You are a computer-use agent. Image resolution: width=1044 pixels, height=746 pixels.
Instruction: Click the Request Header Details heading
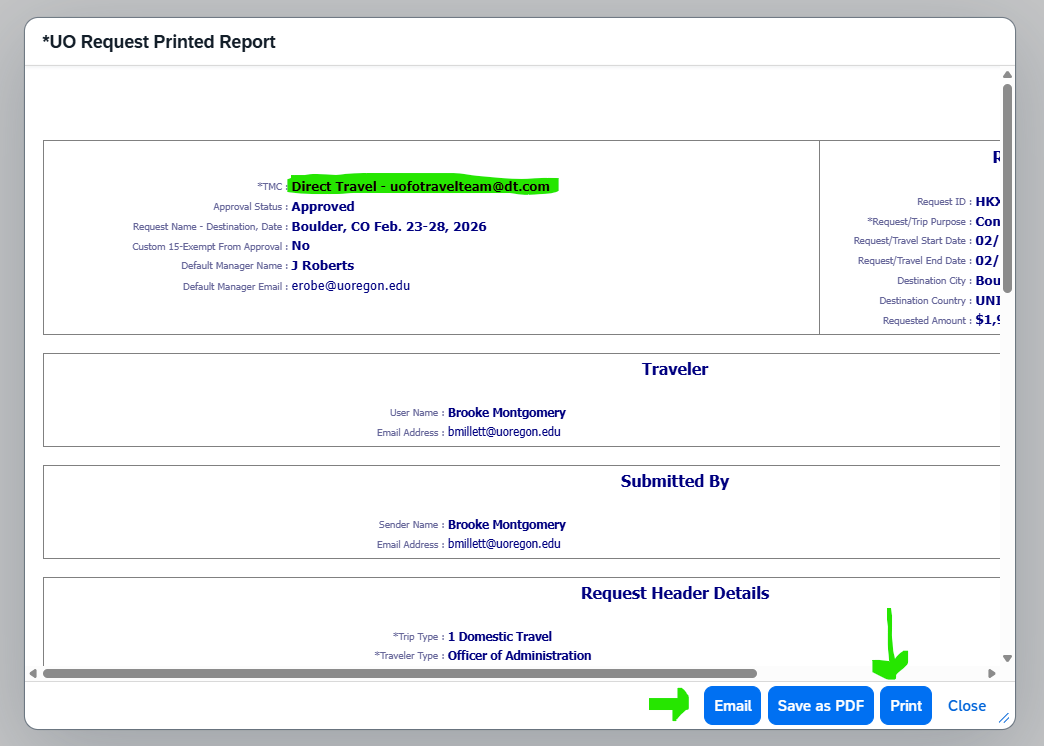pos(675,593)
